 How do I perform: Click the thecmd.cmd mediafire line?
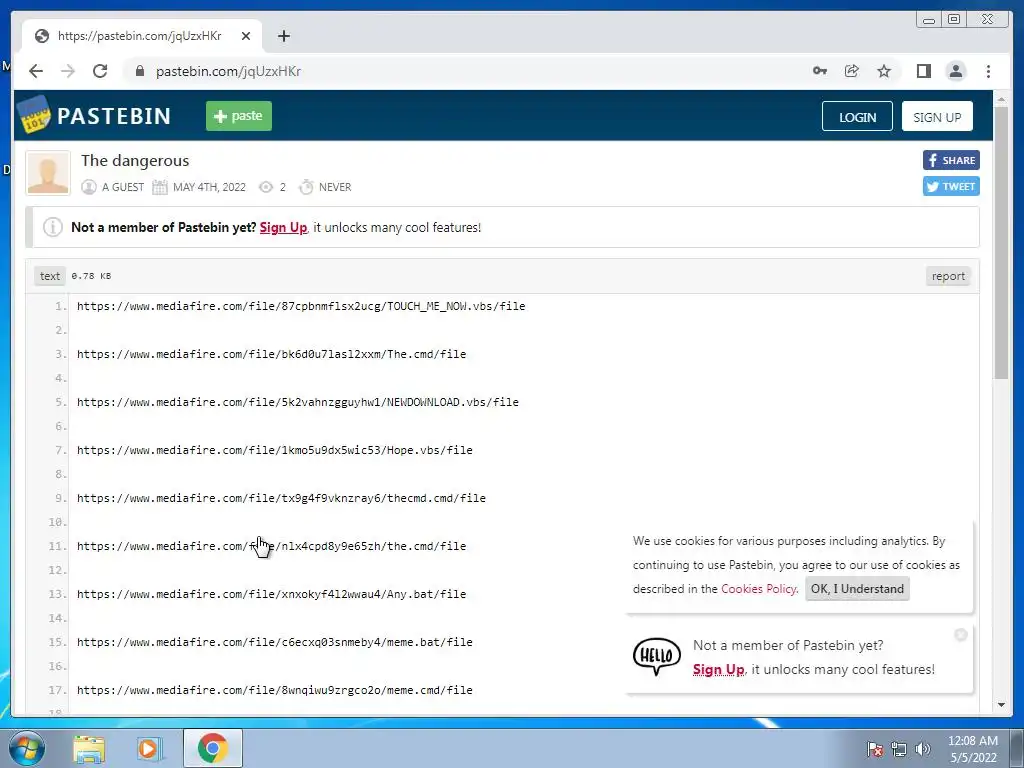click(x=281, y=498)
